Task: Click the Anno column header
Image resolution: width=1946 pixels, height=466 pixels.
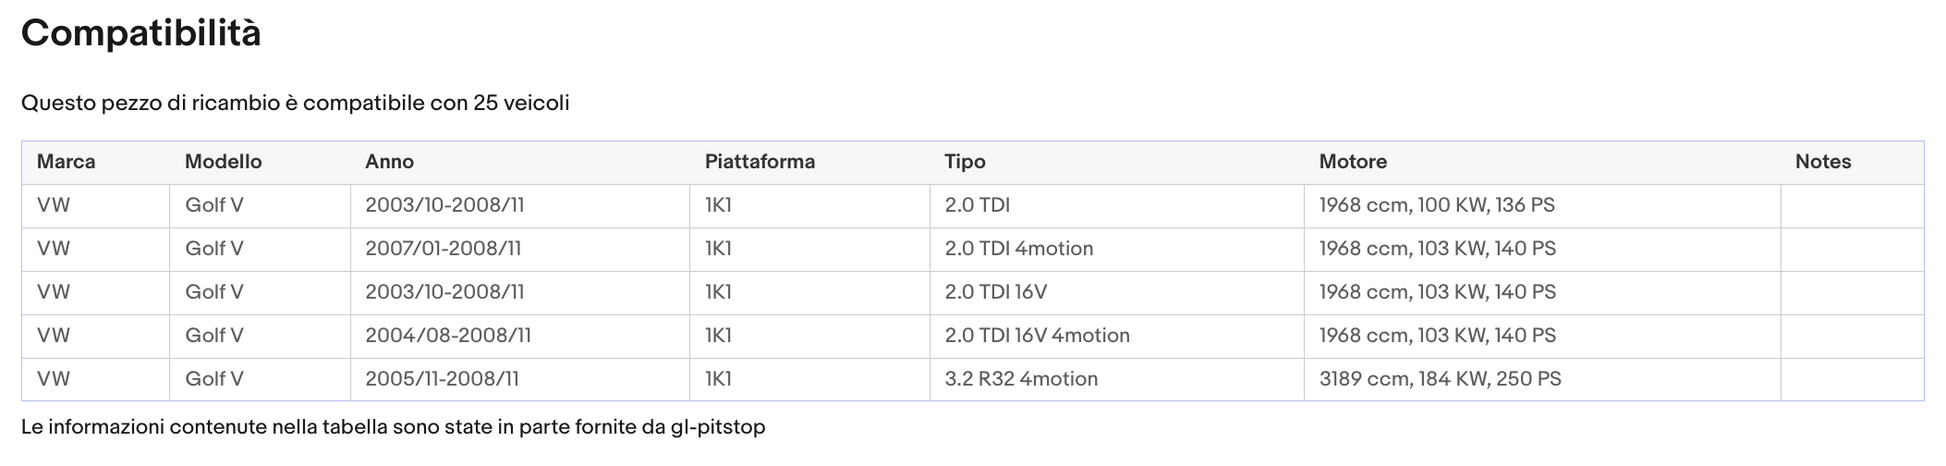Action: coord(389,162)
